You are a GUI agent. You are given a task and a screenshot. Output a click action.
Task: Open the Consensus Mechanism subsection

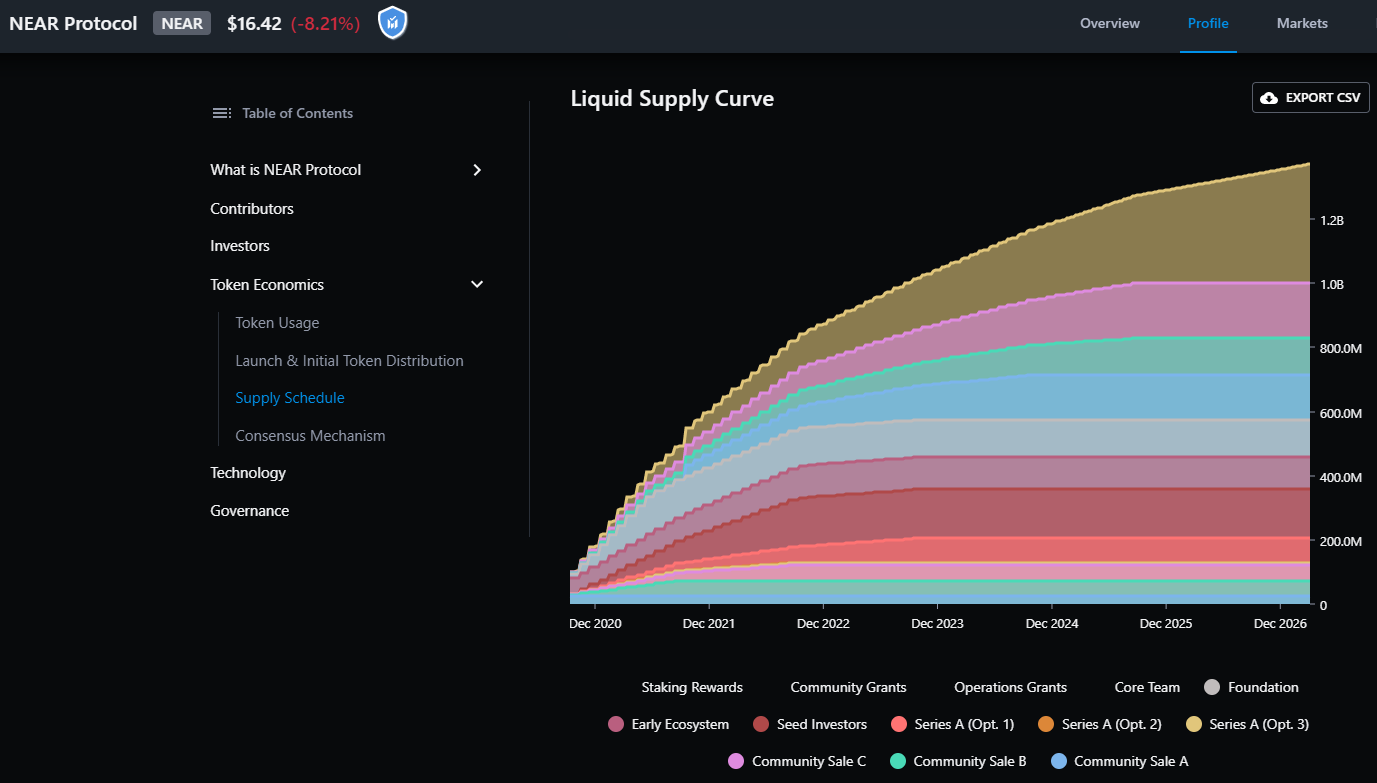pyautogui.click(x=310, y=436)
